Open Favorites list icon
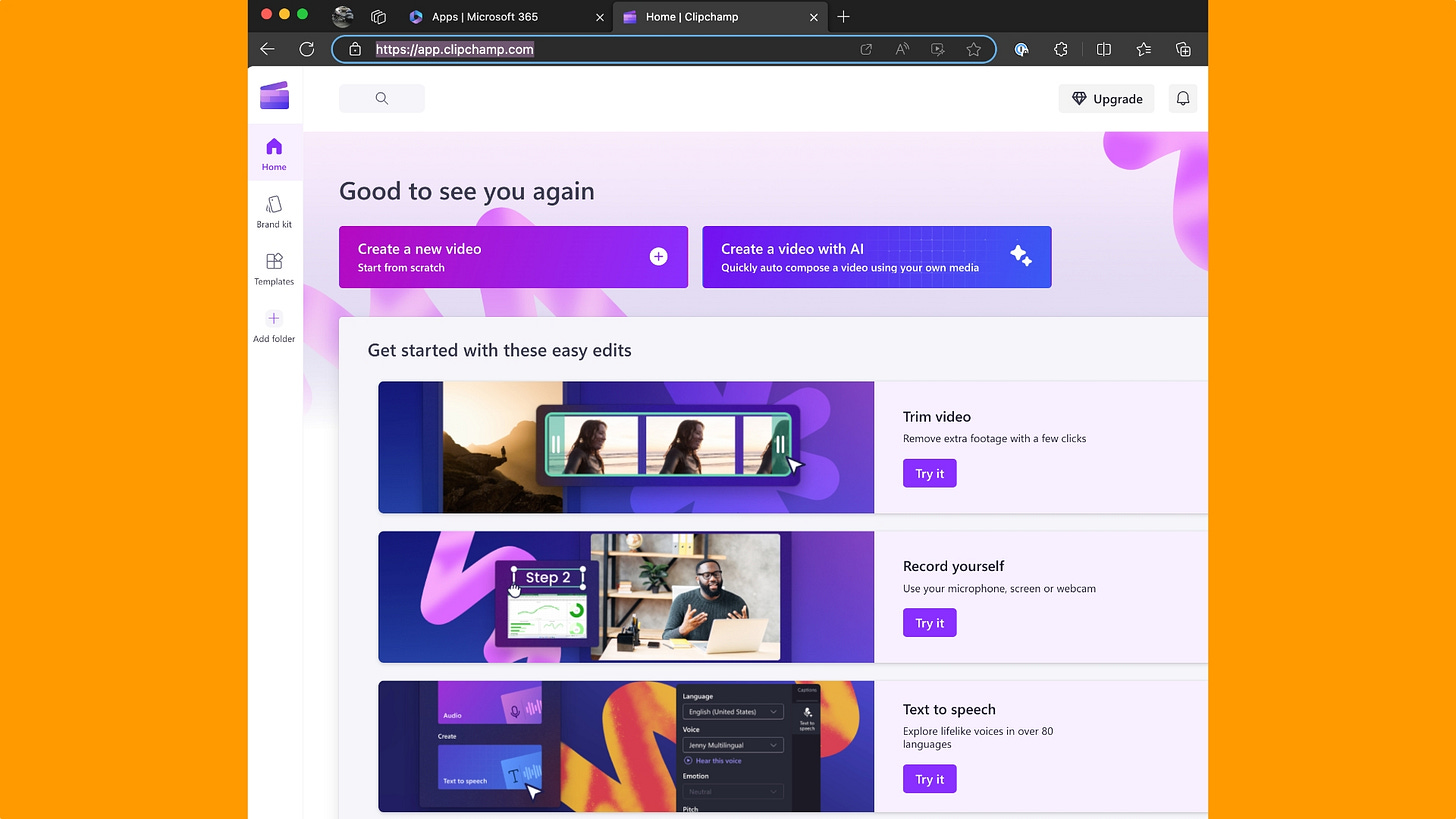1456x819 pixels. pos(1144,49)
